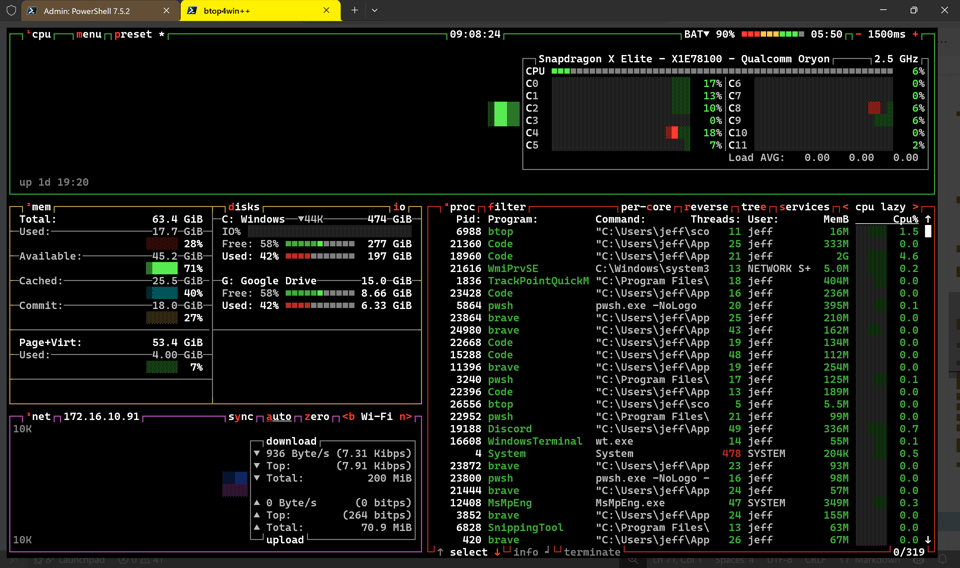This screenshot has height=568, width=960.
Task: Terminate the selected process
Action: point(592,552)
